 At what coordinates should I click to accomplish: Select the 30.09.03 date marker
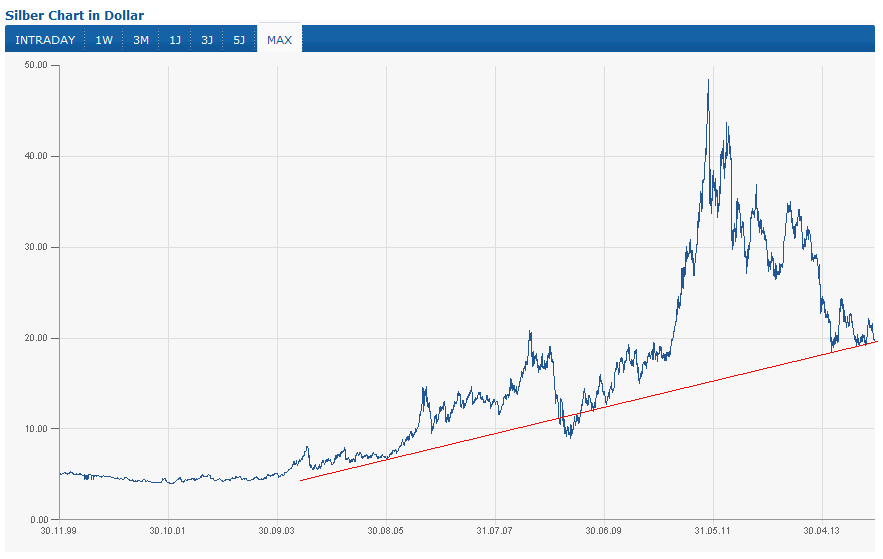tap(277, 532)
